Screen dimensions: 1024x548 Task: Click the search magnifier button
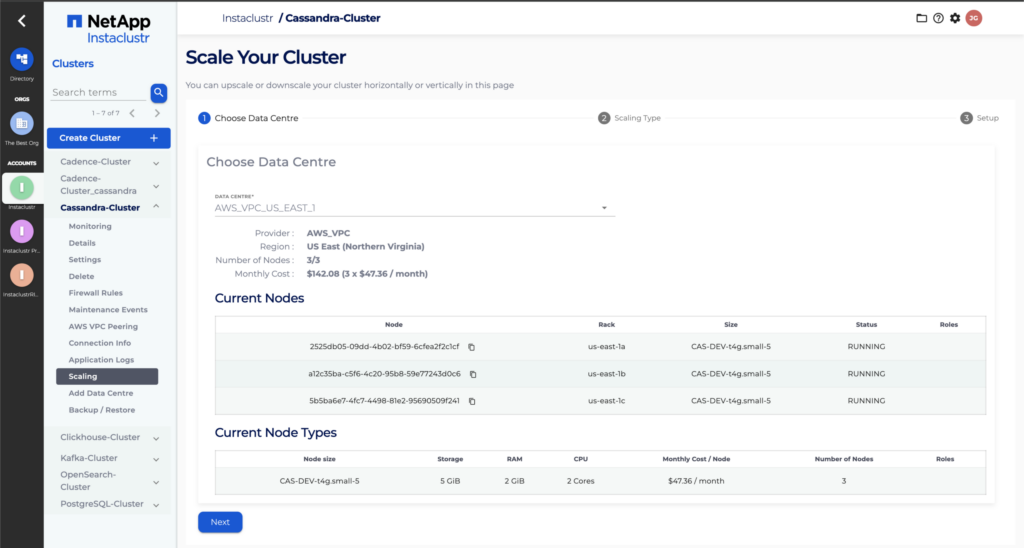coord(158,92)
